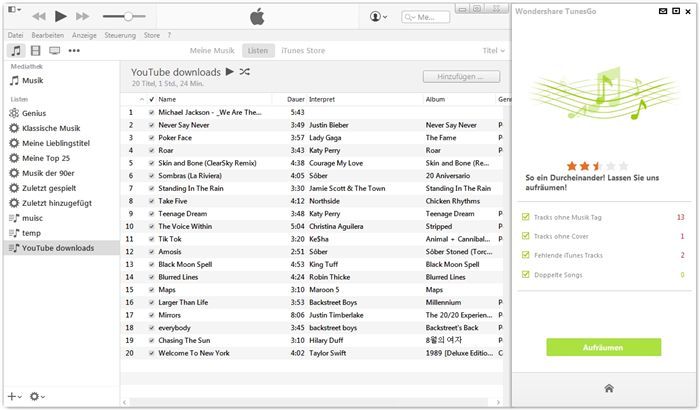The width and height of the screenshot is (700, 410).
Task: Uncheck the Roar track checkbox
Action: pos(151,151)
